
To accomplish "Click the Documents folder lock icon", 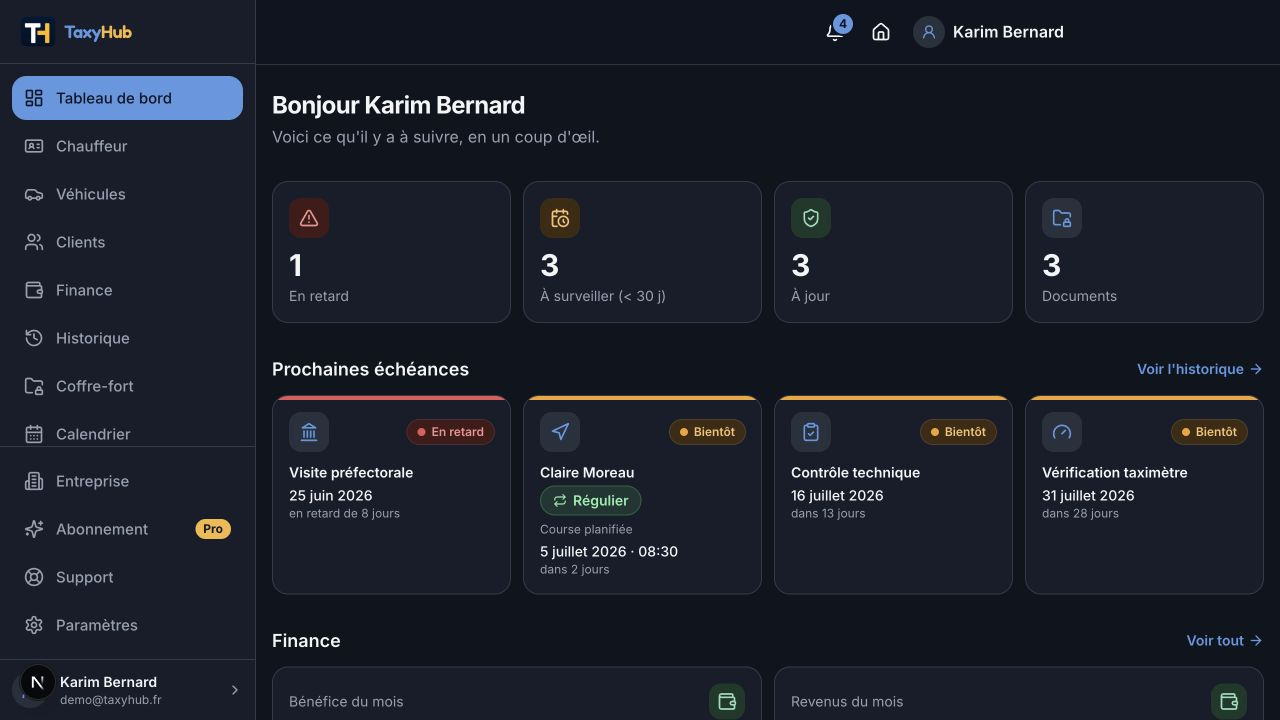I will 1062,218.
